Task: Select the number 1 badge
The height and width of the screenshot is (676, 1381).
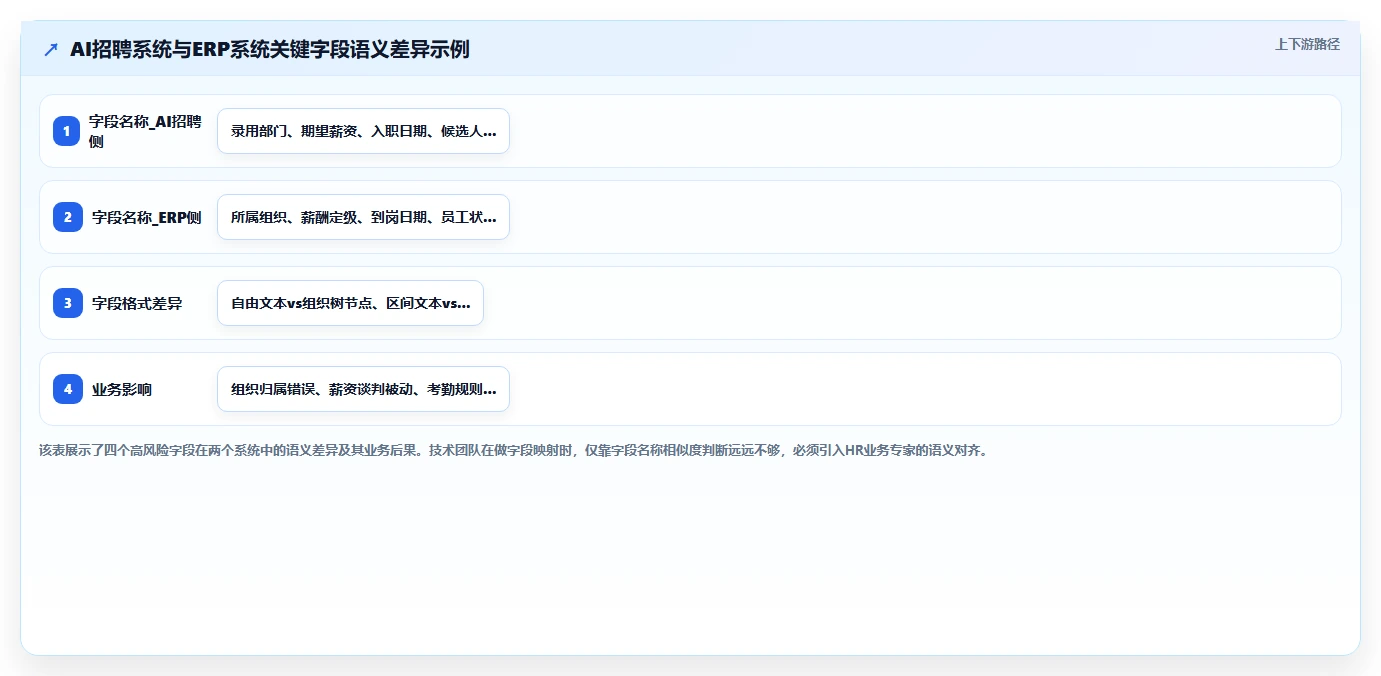Action: tap(67, 131)
